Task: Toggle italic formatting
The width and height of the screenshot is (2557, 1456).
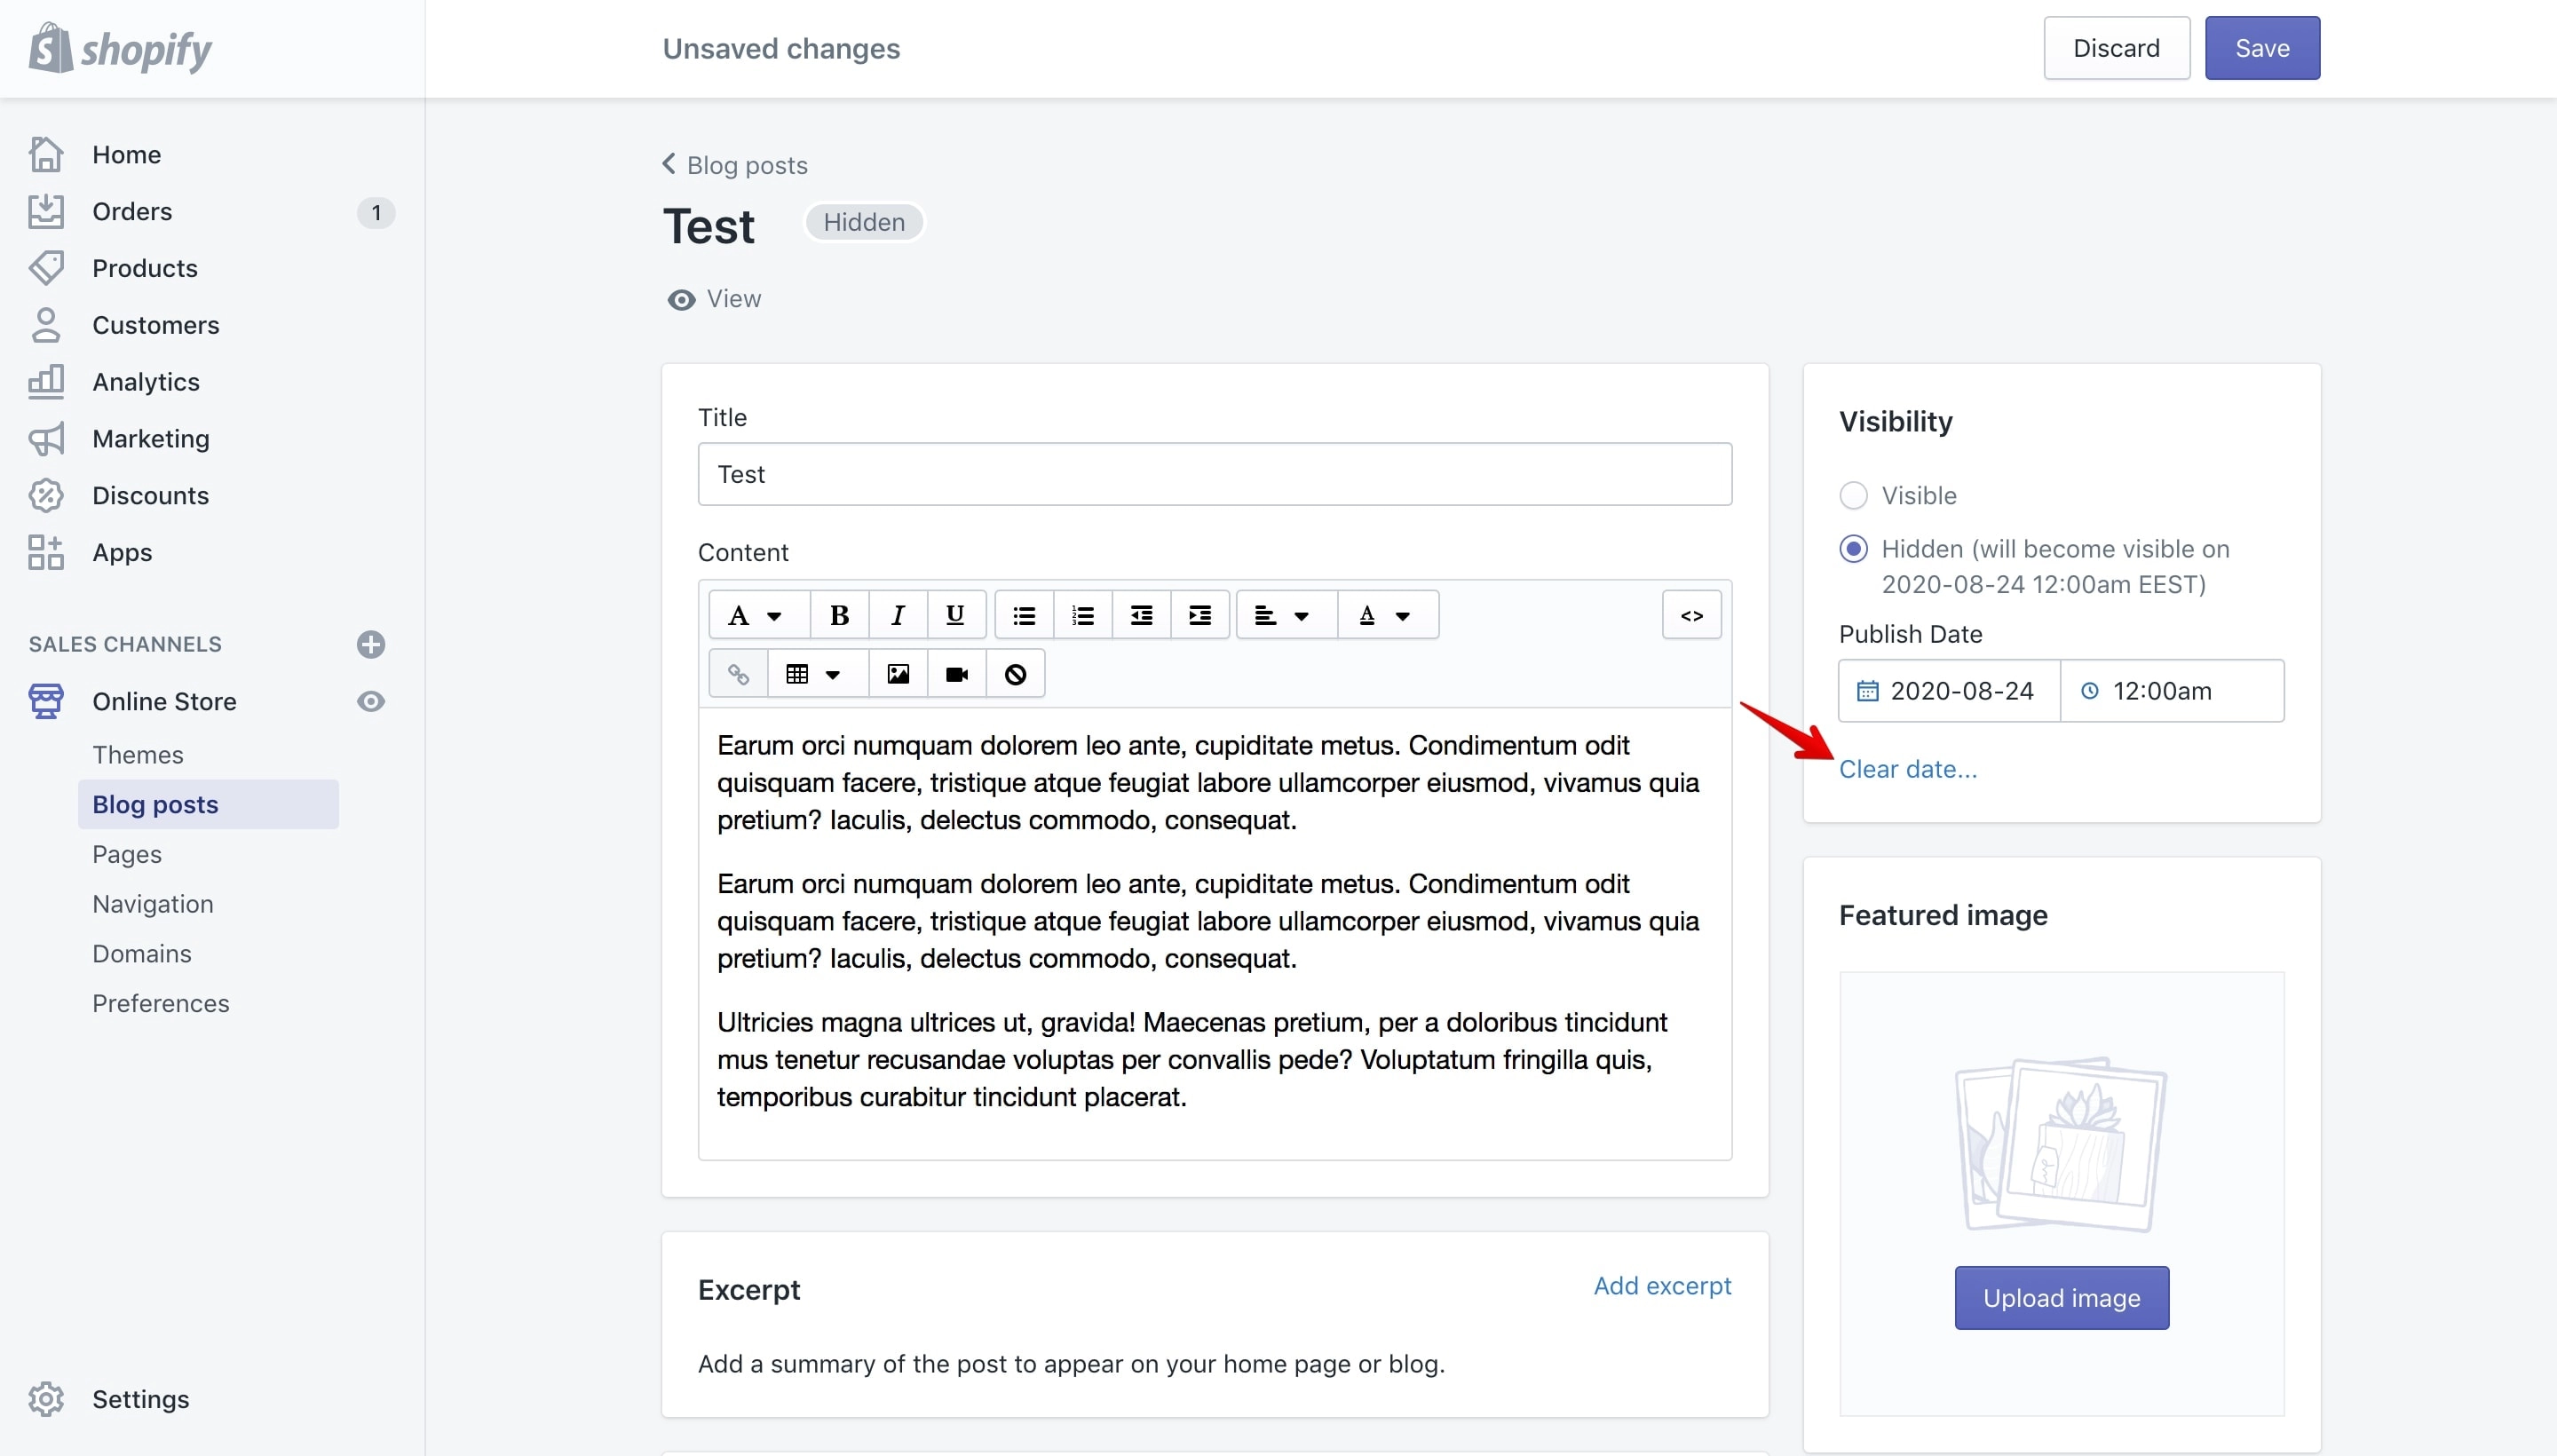Action: pos(897,615)
